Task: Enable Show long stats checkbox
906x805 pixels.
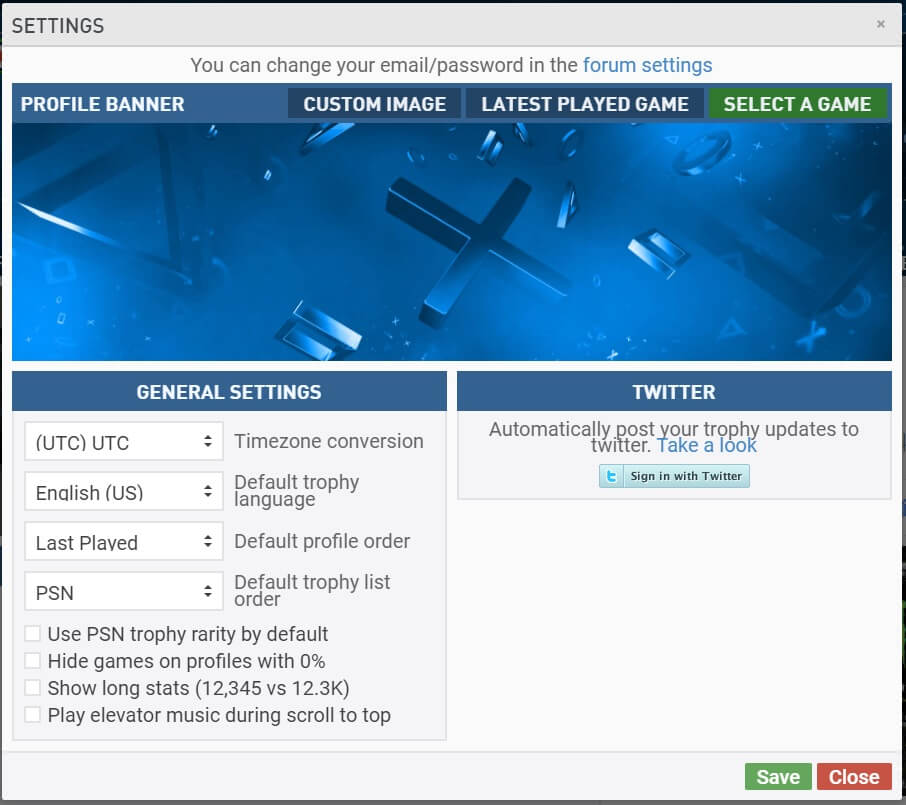Action: 32,688
